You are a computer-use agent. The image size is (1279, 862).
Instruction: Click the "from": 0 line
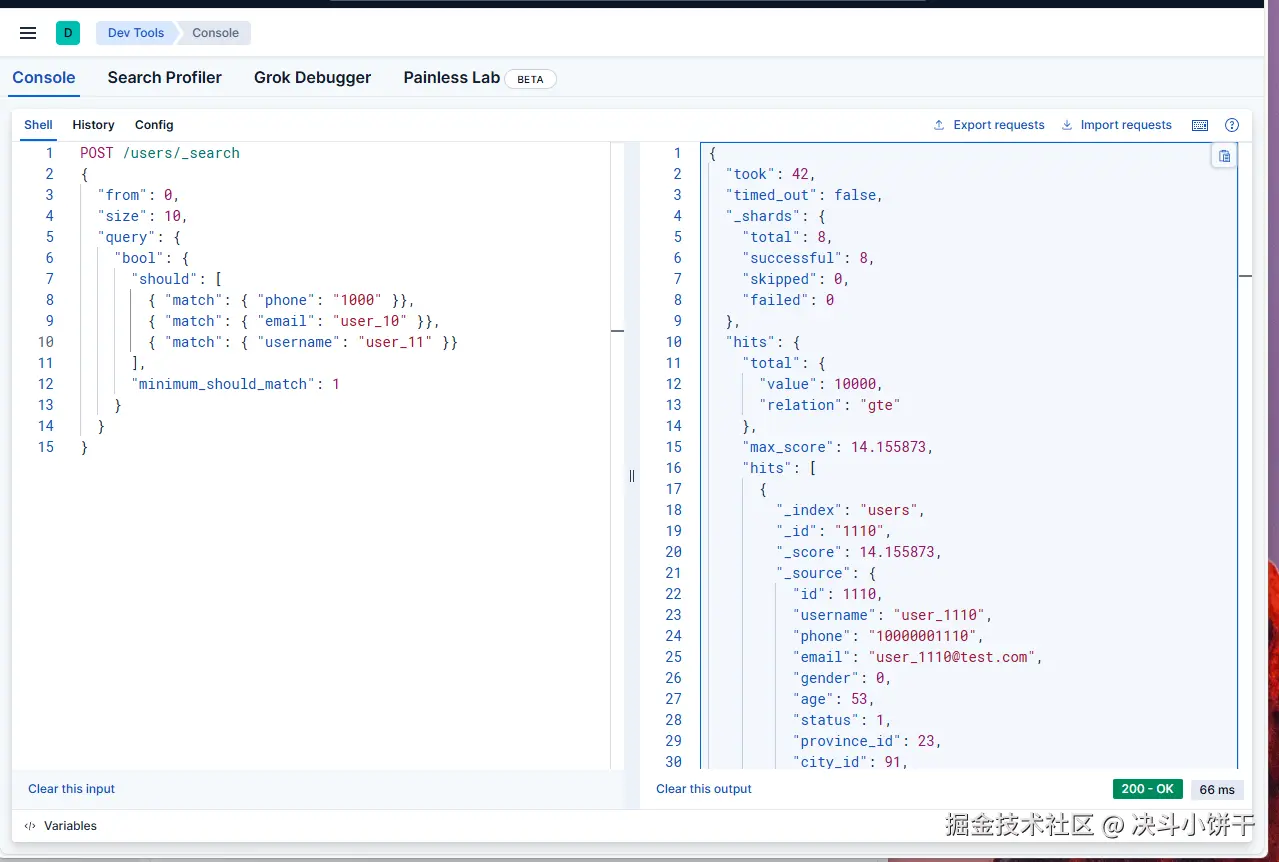click(x=138, y=195)
